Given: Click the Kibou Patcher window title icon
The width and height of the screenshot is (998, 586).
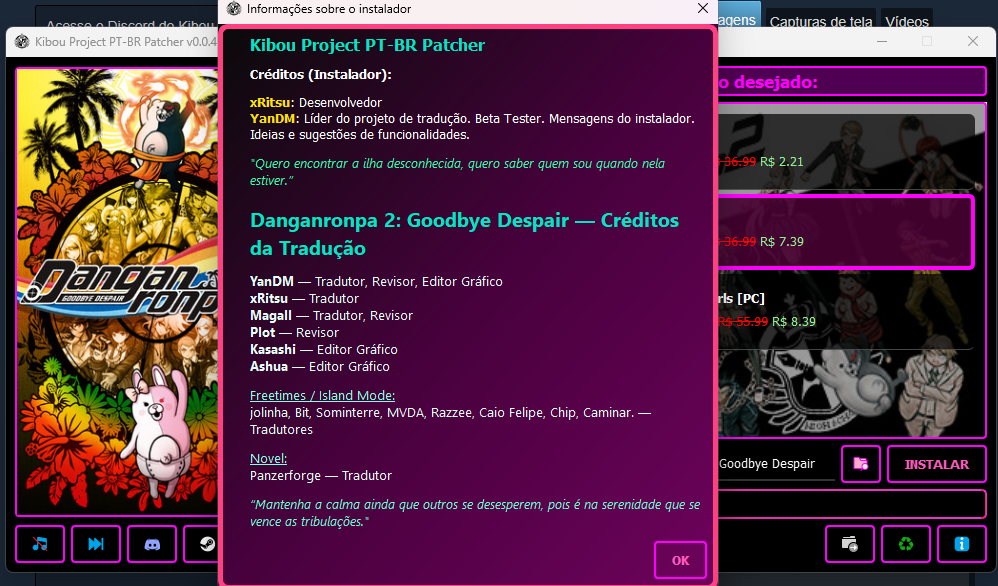Looking at the screenshot, I should [x=22, y=41].
